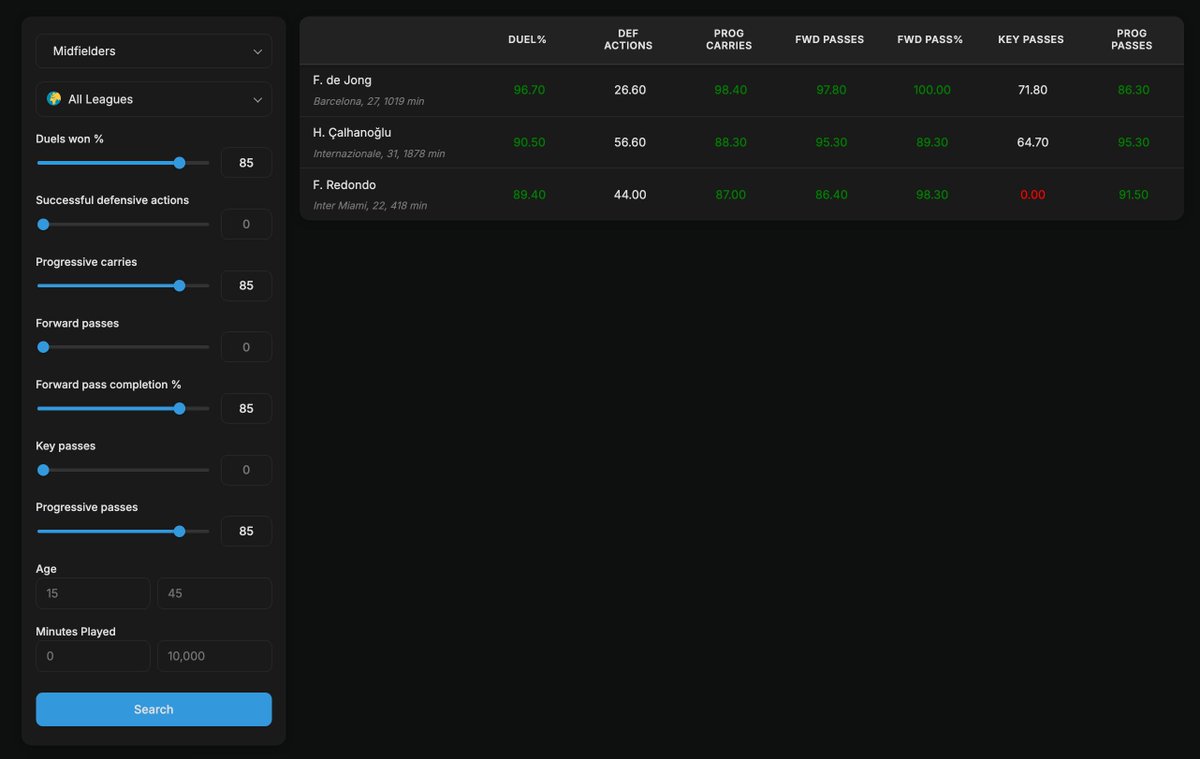Click the Successful defensive actions slider handle

coord(43,224)
